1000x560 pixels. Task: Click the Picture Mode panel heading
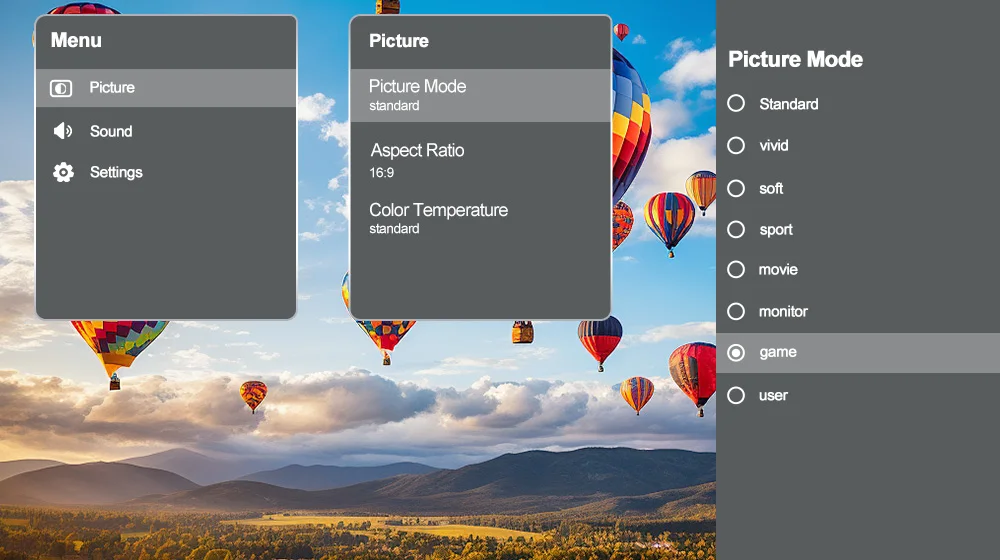(x=795, y=59)
